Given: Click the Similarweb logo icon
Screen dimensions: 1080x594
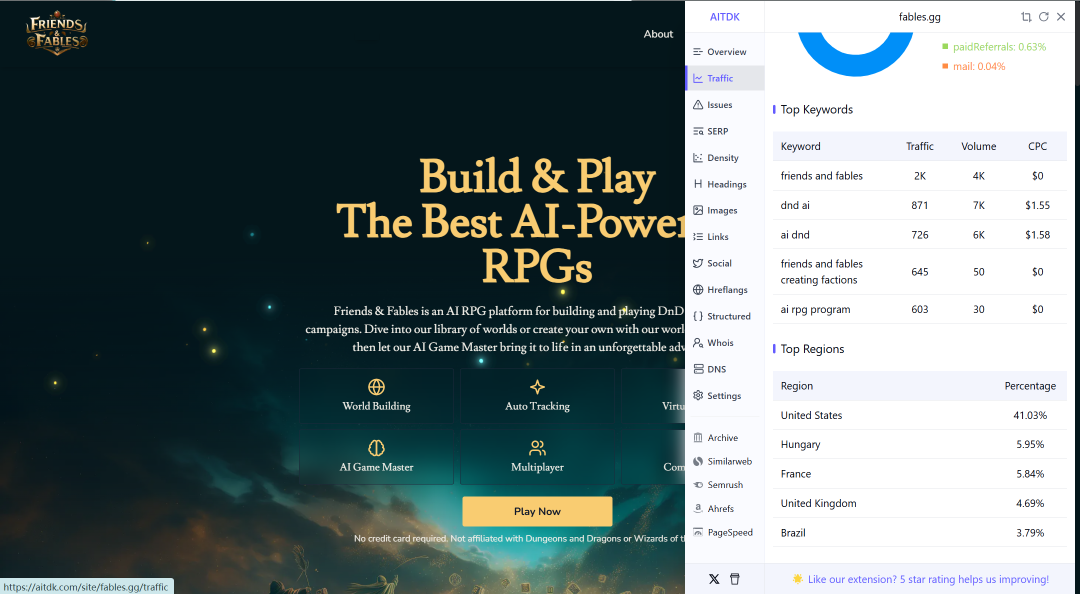Looking at the screenshot, I should (x=698, y=461).
